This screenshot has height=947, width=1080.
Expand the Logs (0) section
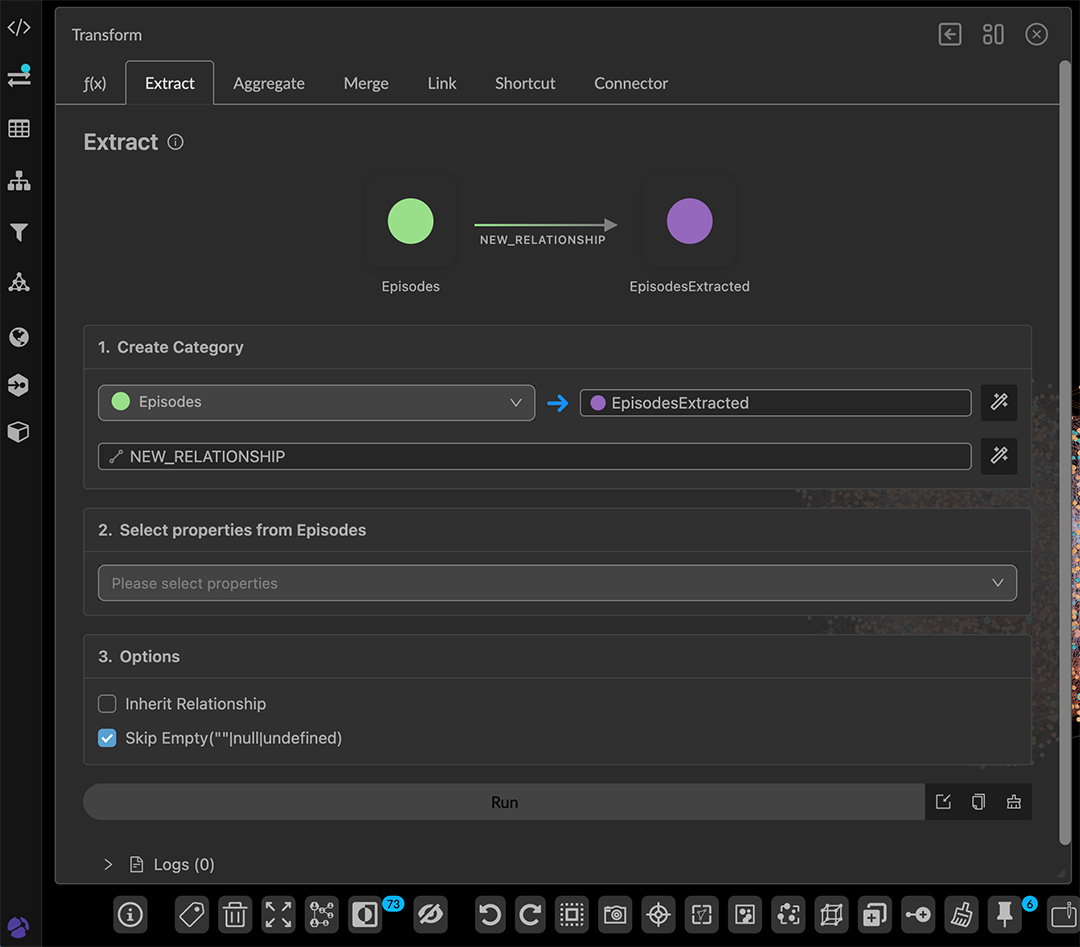click(108, 864)
